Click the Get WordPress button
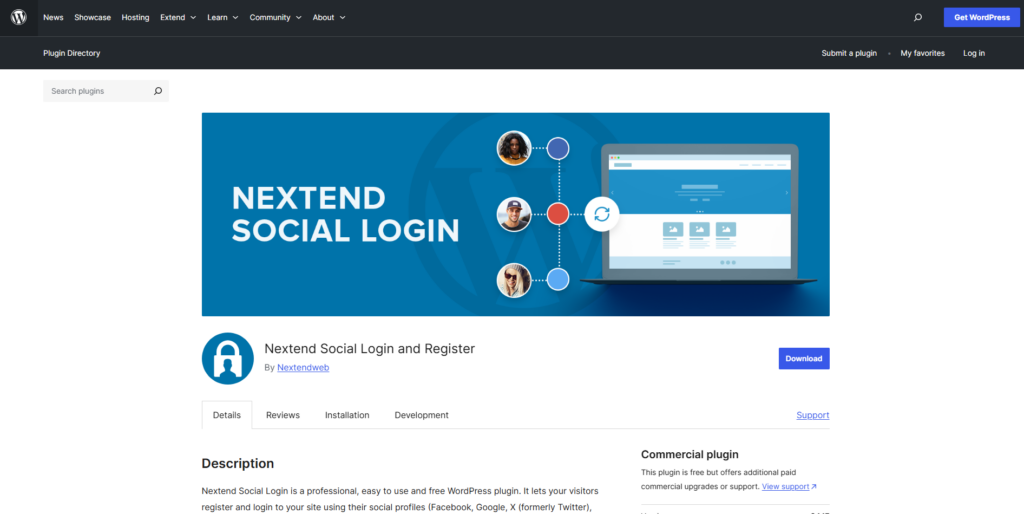Image resolution: width=1024 pixels, height=514 pixels. coord(982,18)
